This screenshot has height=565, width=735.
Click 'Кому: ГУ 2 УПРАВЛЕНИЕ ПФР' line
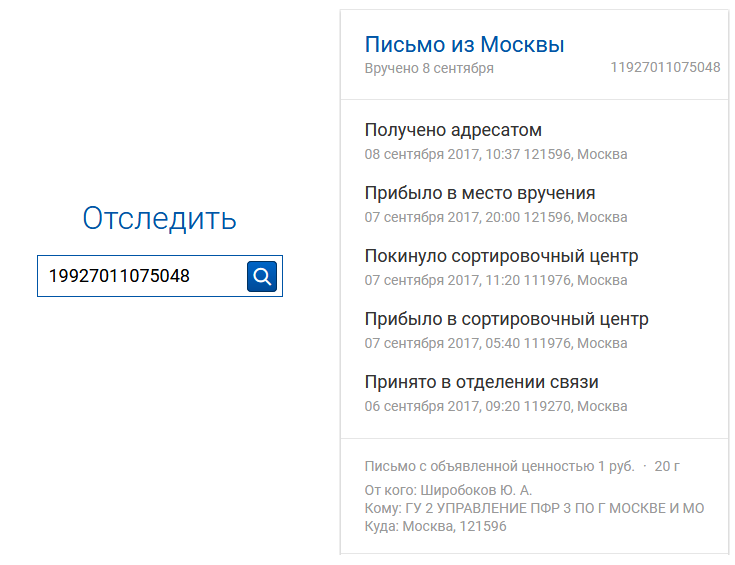pyautogui.click(x=534, y=508)
